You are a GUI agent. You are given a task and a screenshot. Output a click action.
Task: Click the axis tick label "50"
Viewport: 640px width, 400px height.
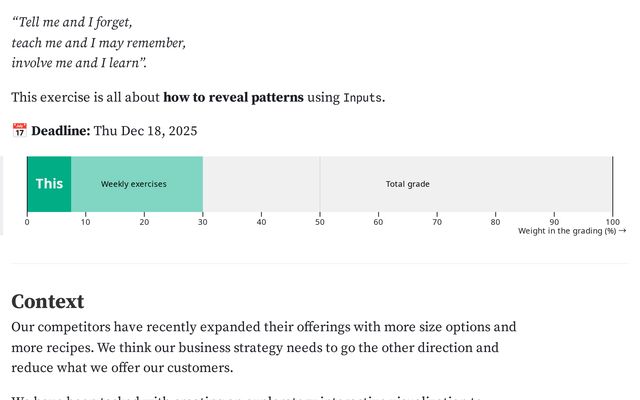click(320, 222)
